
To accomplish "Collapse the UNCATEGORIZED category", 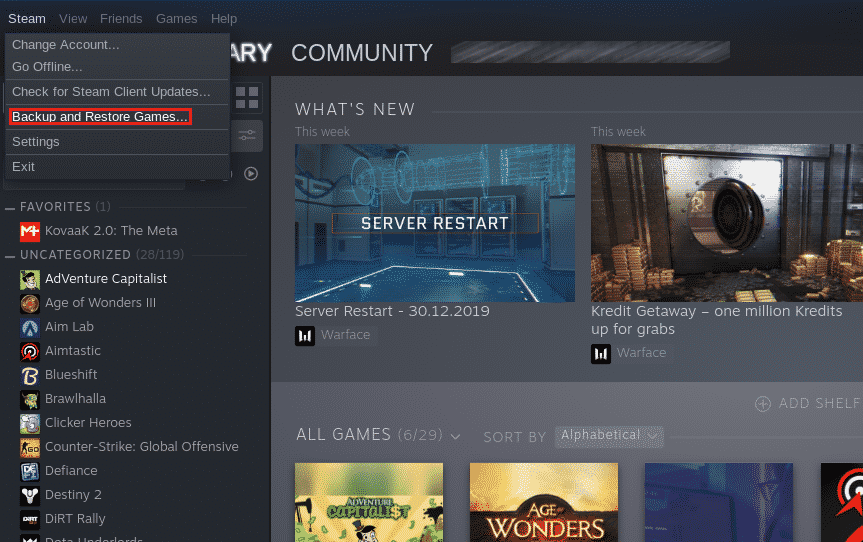I will pos(10,256).
